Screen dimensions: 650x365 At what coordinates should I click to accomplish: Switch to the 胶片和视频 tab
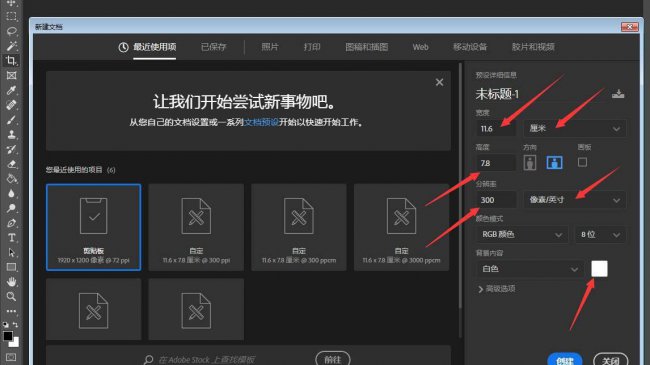[x=533, y=47]
